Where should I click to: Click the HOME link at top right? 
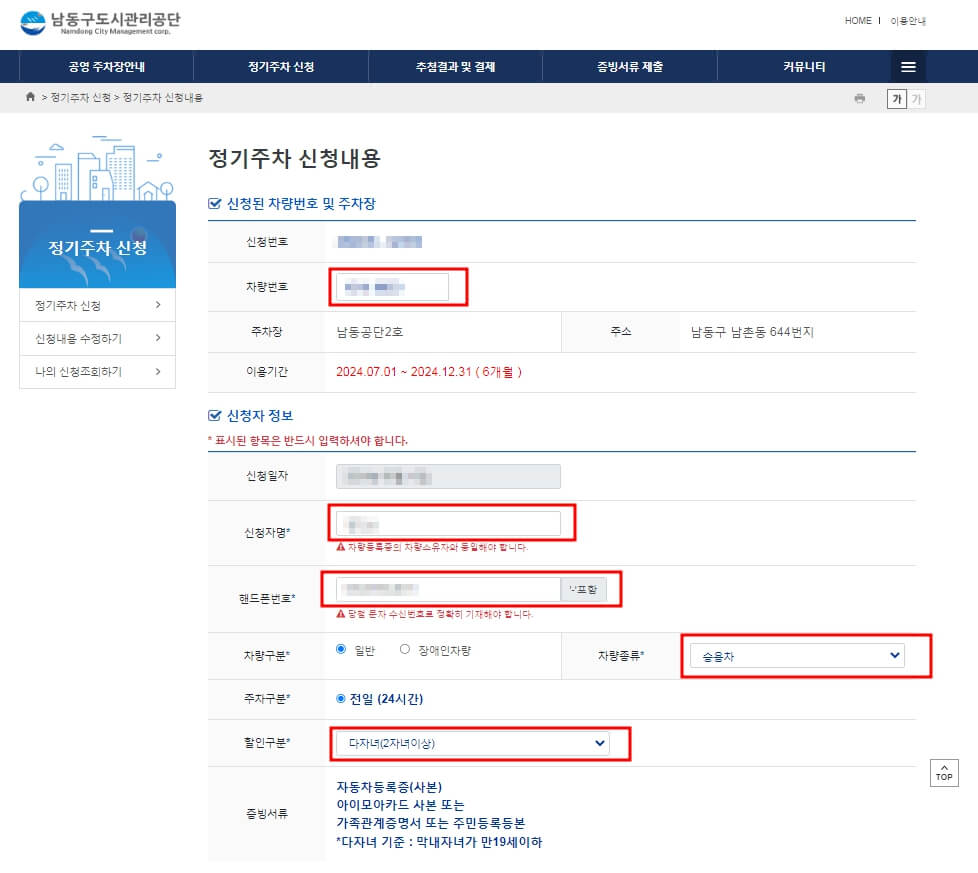pos(857,20)
